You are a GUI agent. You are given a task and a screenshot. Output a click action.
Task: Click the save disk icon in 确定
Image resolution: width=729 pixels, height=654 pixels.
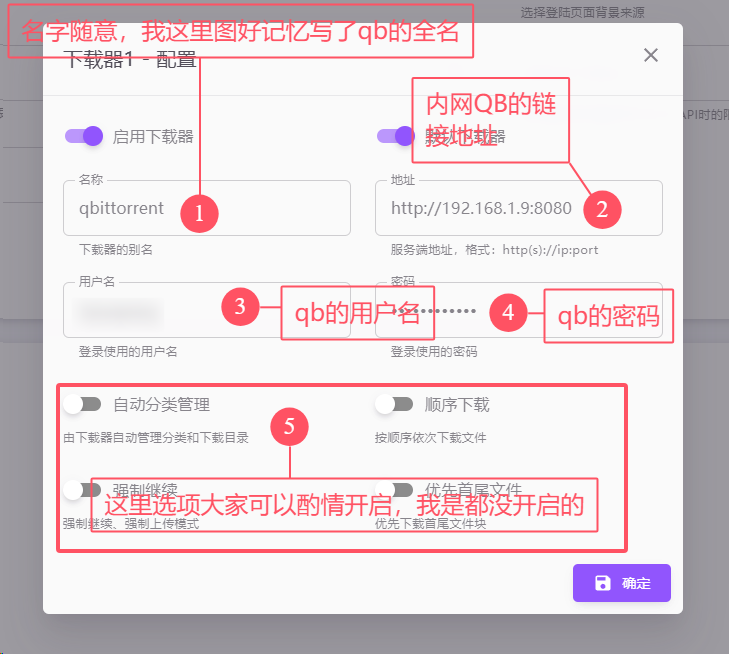point(603,583)
